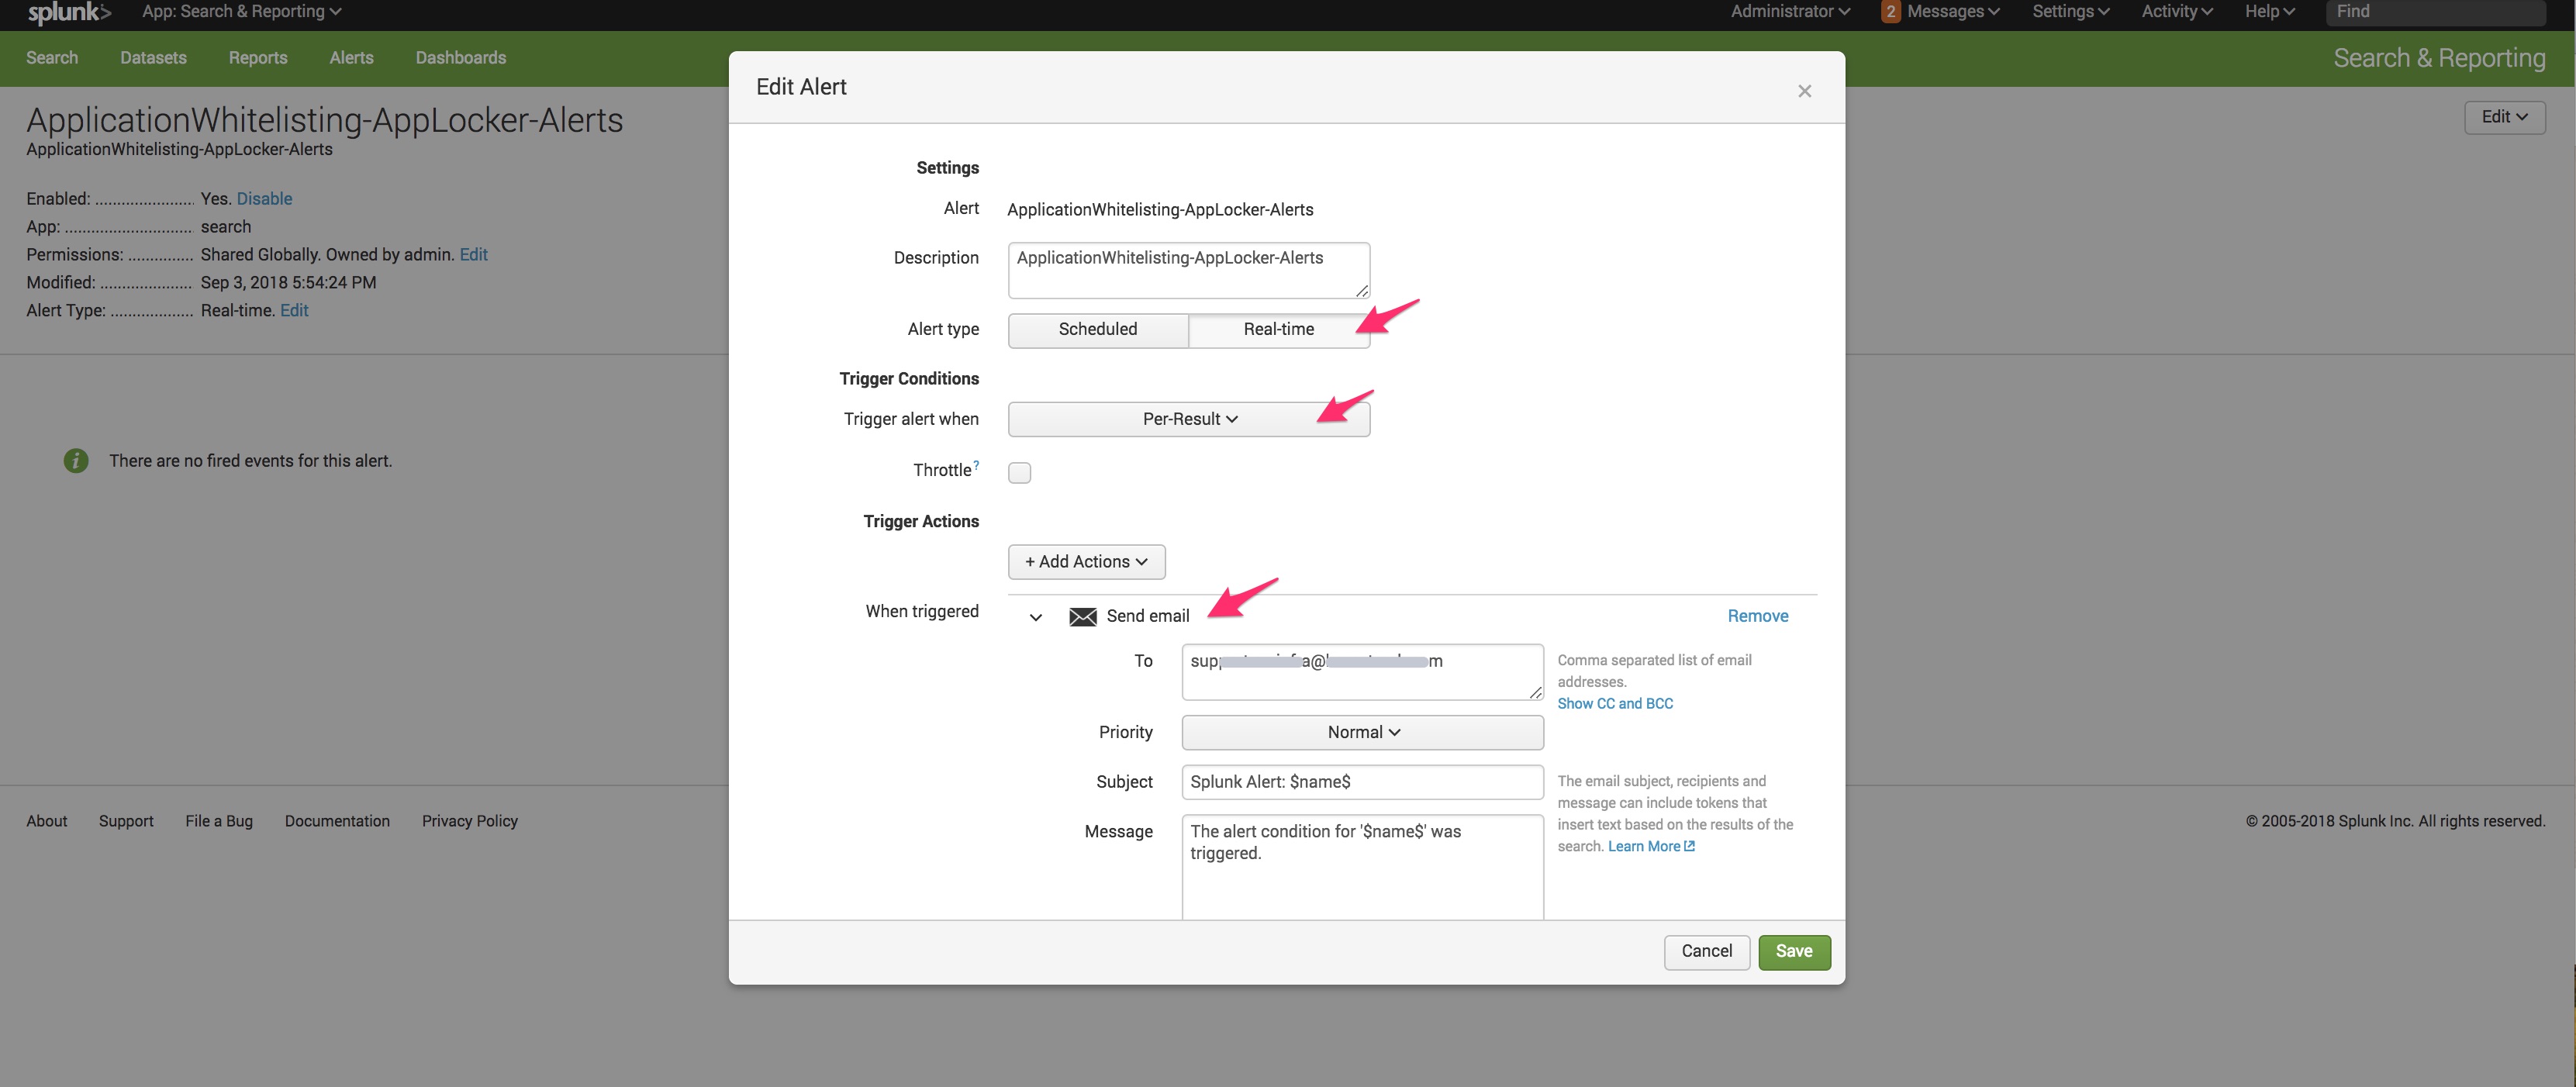The image size is (2576, 1087).
Task: Select the Real-time alert type
Action: (1278, 329)
